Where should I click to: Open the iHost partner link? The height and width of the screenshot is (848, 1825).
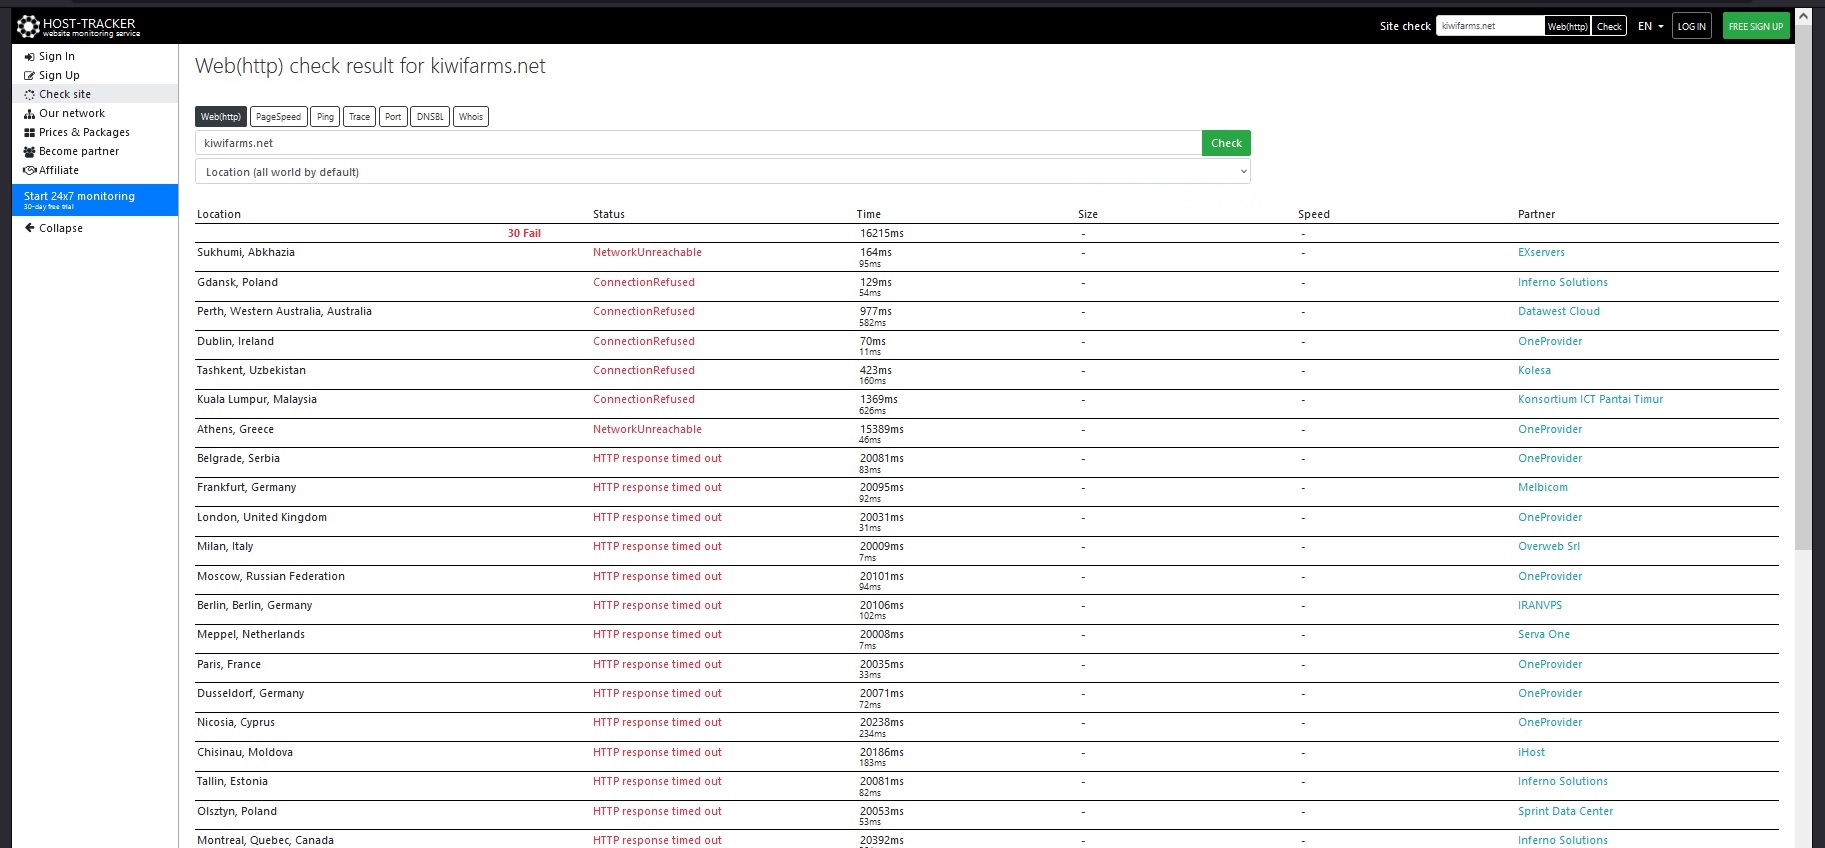1531,753
